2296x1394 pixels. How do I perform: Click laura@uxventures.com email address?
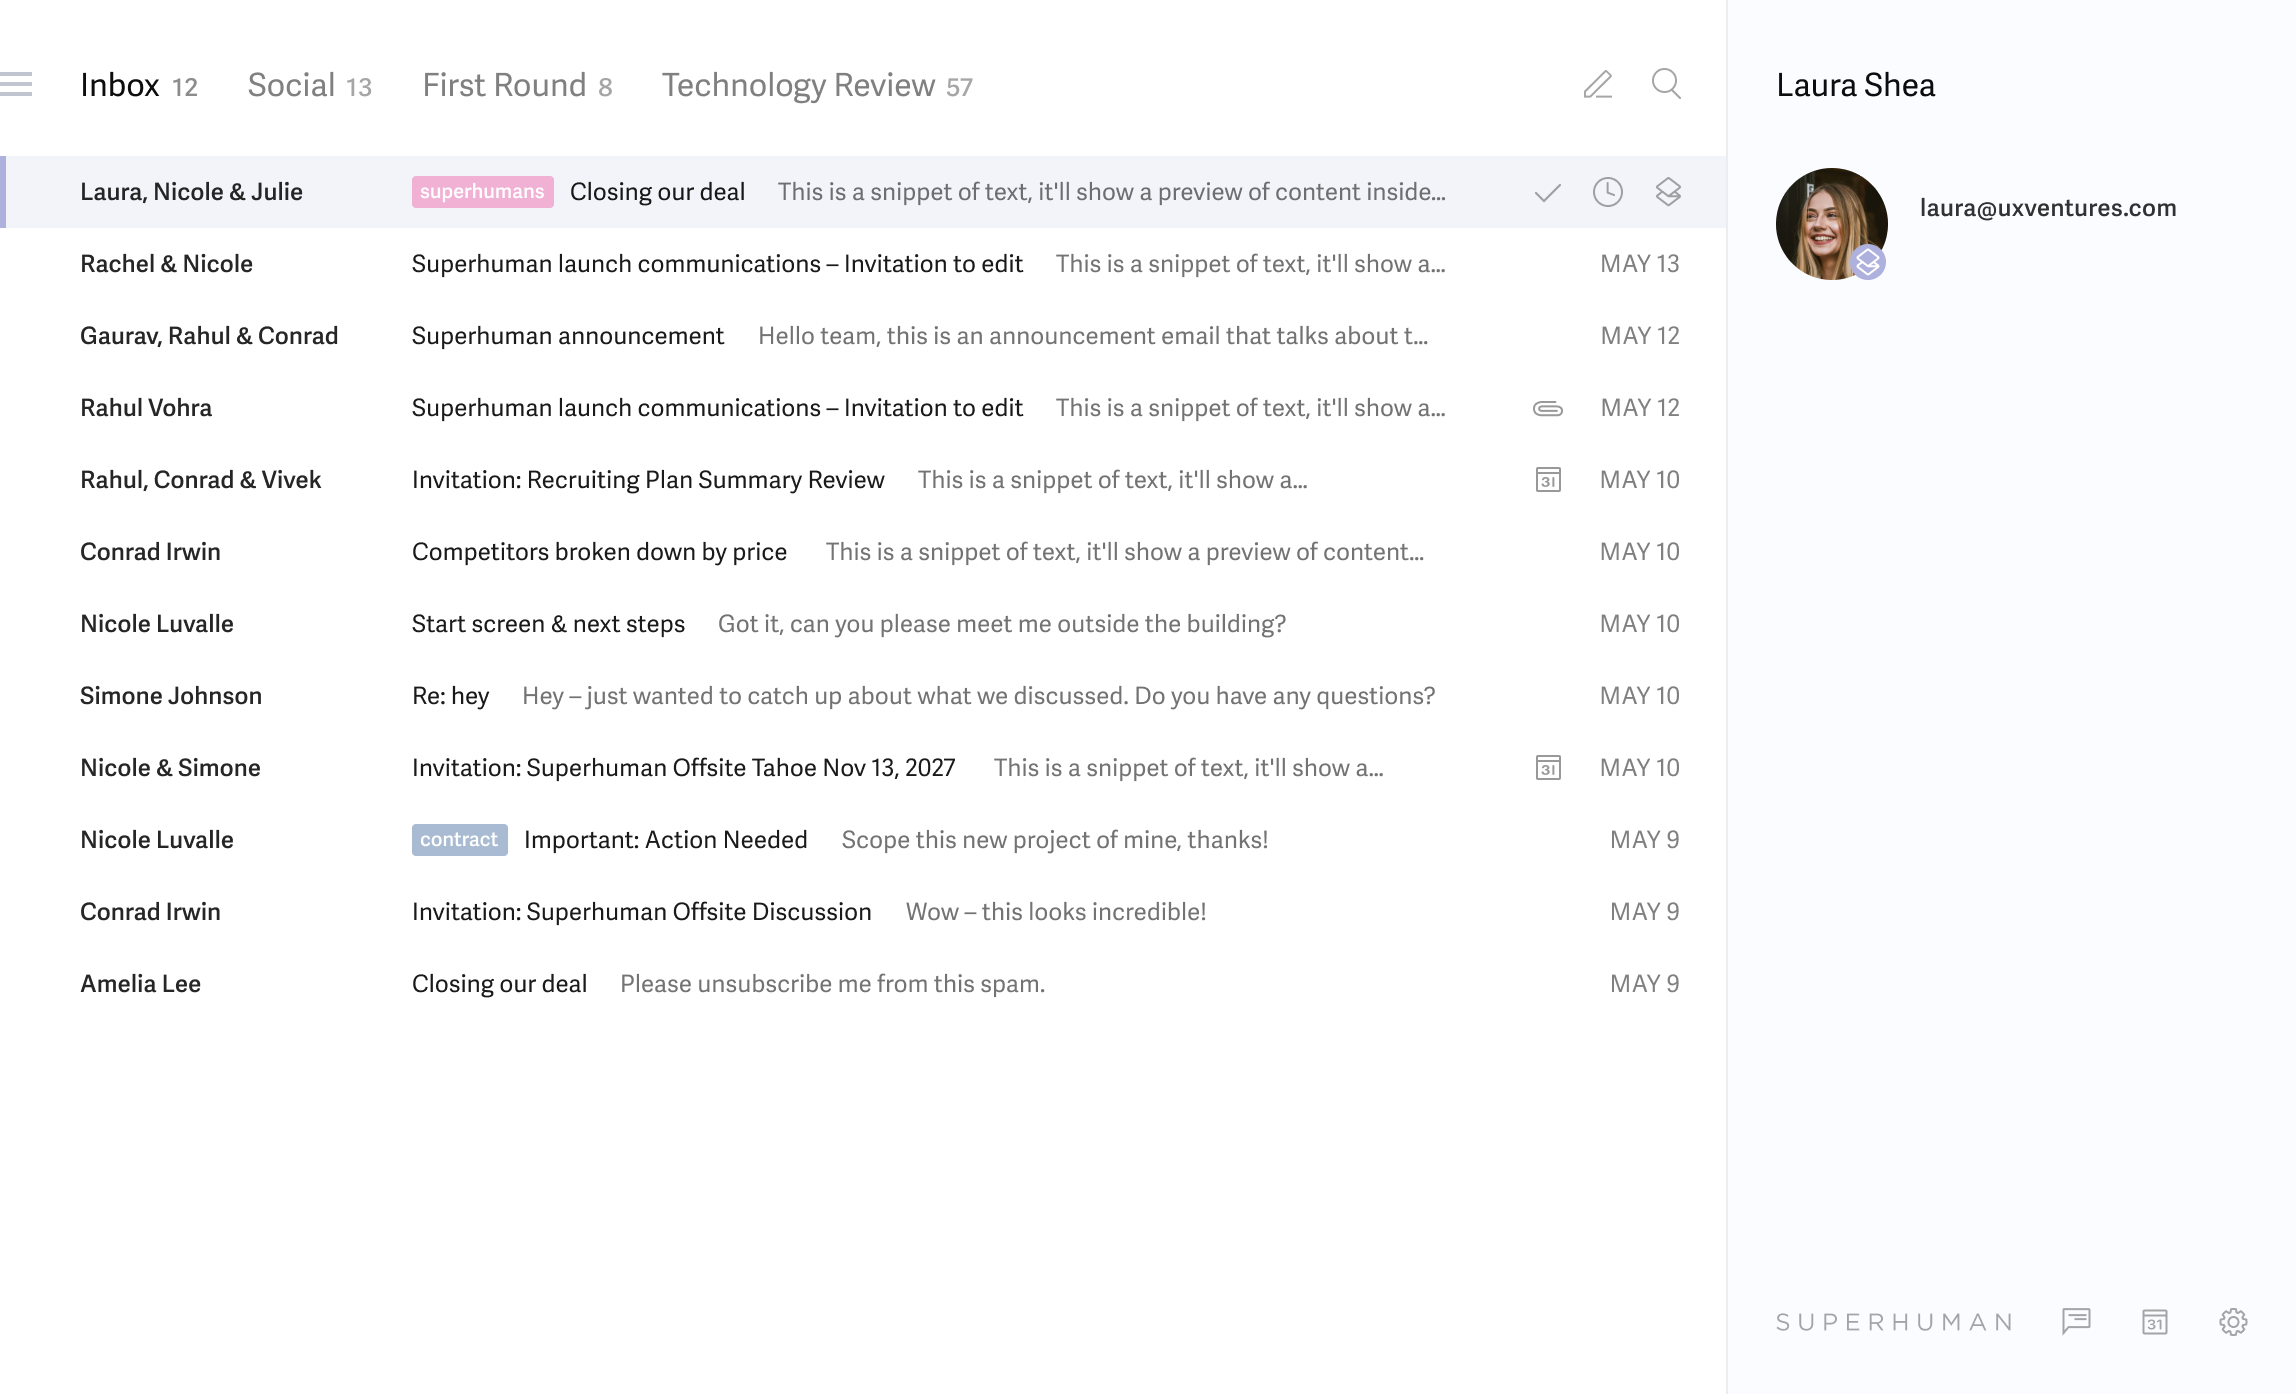point(2047,208)
